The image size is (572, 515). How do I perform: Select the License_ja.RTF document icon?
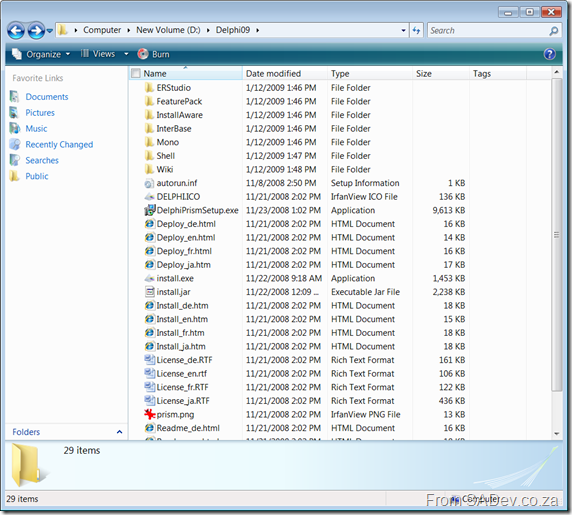[150, 401]
